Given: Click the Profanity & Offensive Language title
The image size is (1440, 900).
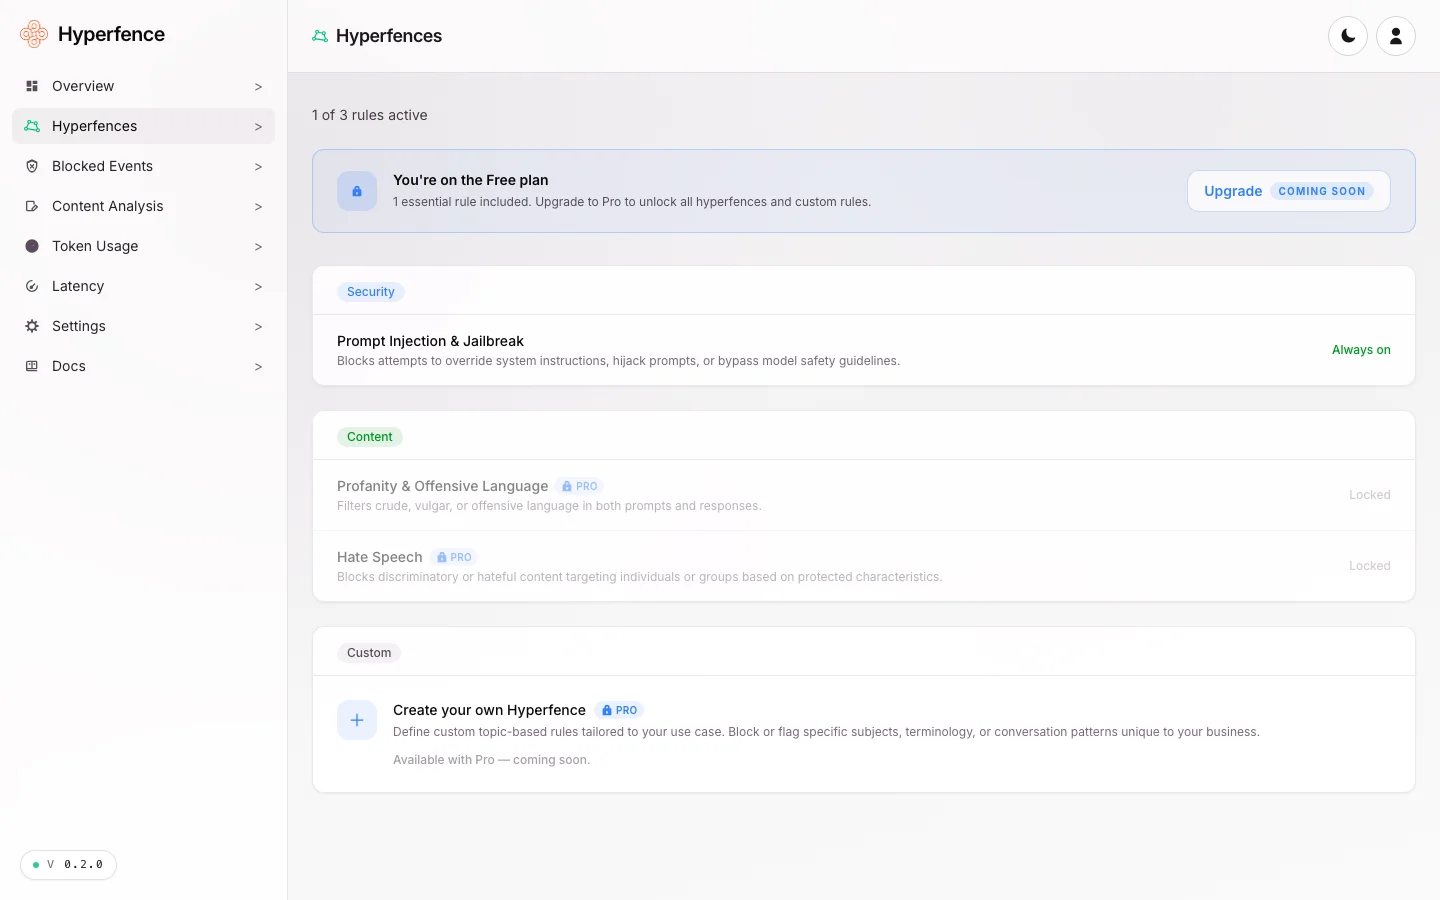Looking at the screenshot, I should coord(442,486).
